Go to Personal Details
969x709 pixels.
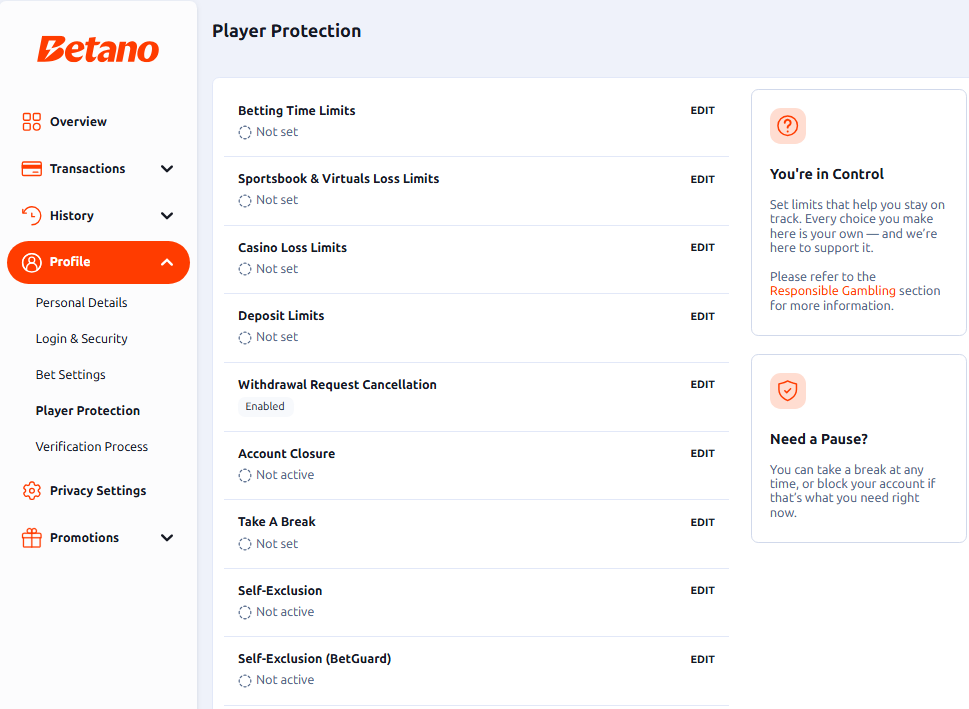tap(82, 303)
